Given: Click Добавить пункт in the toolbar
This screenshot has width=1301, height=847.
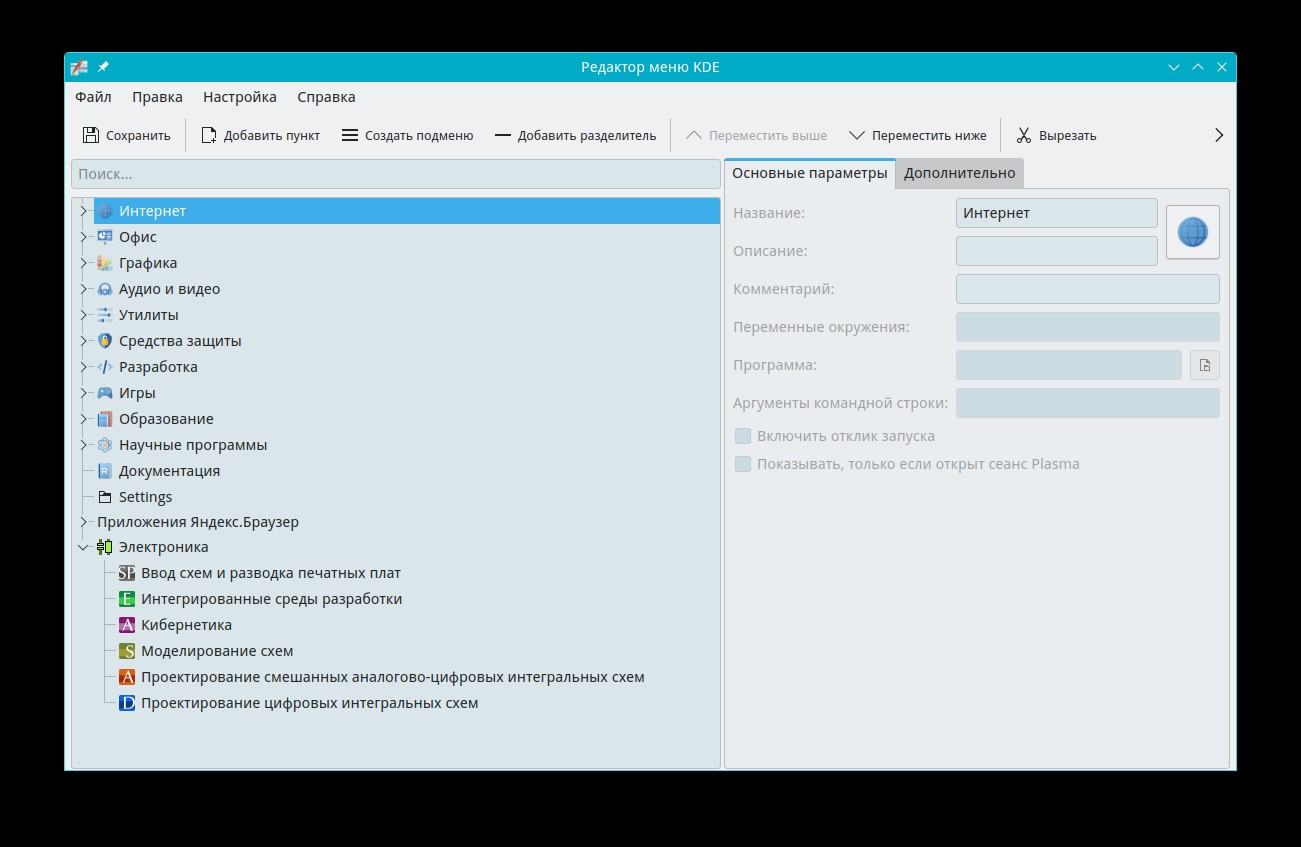Looking at the screenshot, I should pos(260,135).
